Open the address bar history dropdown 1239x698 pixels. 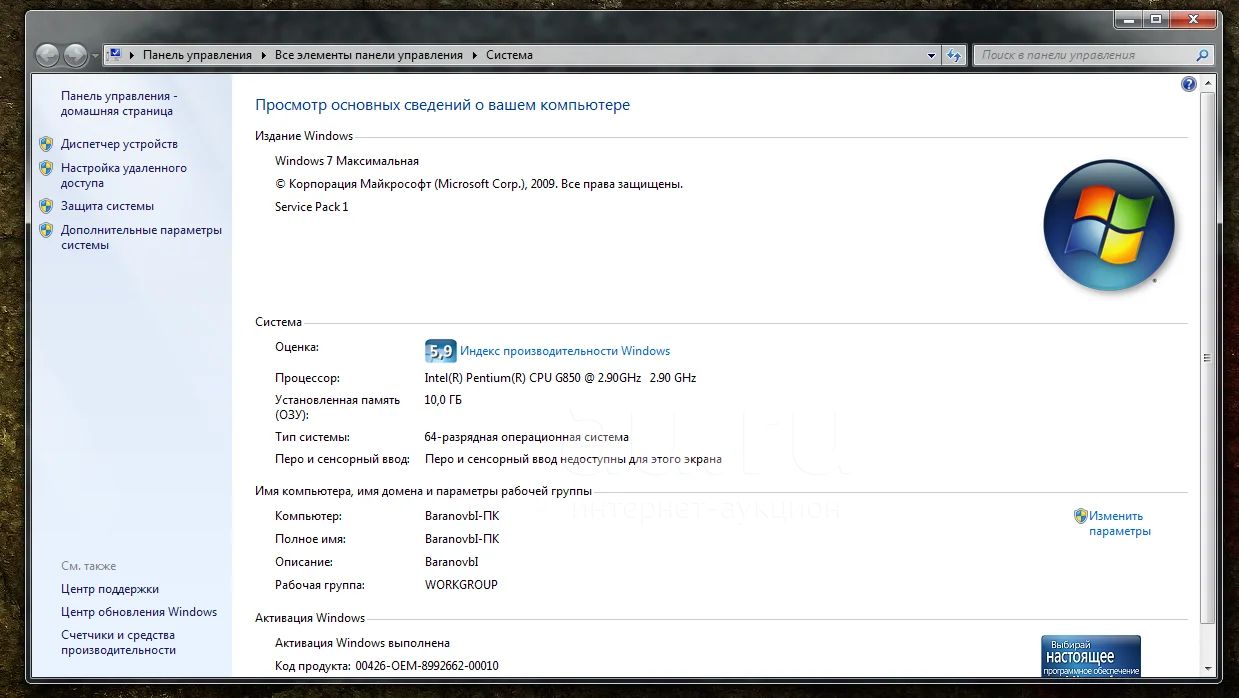pos(932,56)
